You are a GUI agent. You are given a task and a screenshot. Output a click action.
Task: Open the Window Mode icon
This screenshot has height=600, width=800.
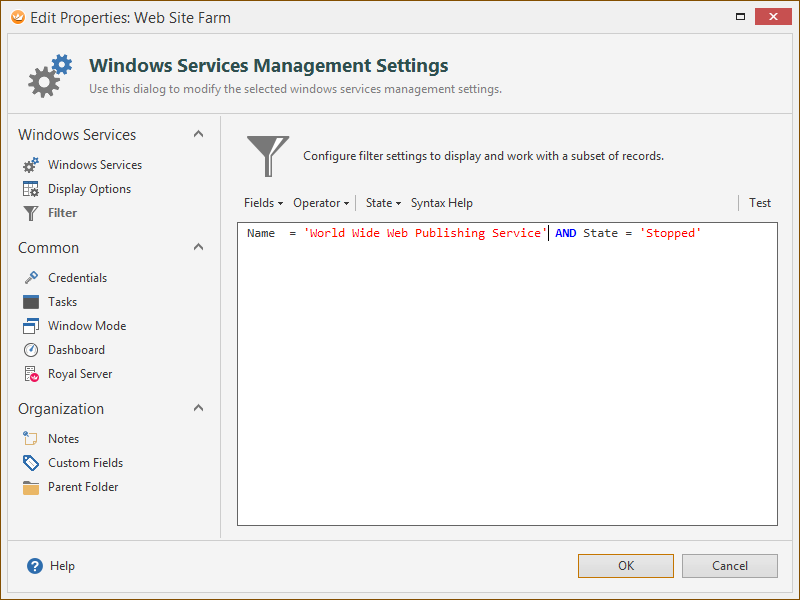31,326
